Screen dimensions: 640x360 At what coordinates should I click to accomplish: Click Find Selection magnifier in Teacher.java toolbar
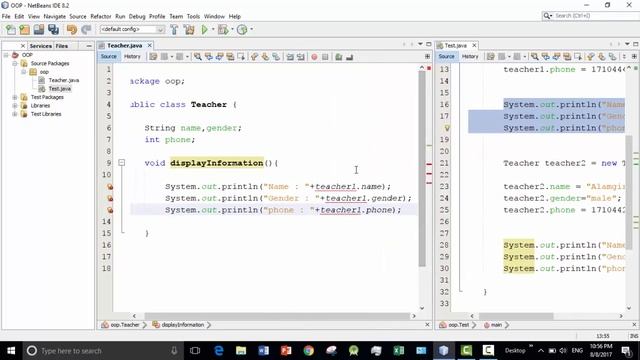tap(198, 57)
